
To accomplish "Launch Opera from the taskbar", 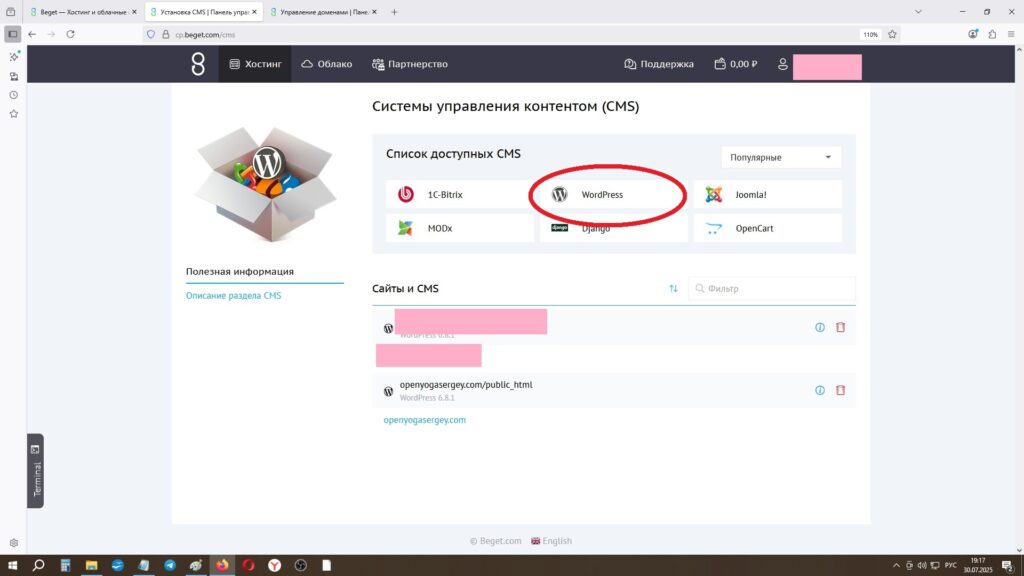I will pyautogui.click(x=248, y=566).
